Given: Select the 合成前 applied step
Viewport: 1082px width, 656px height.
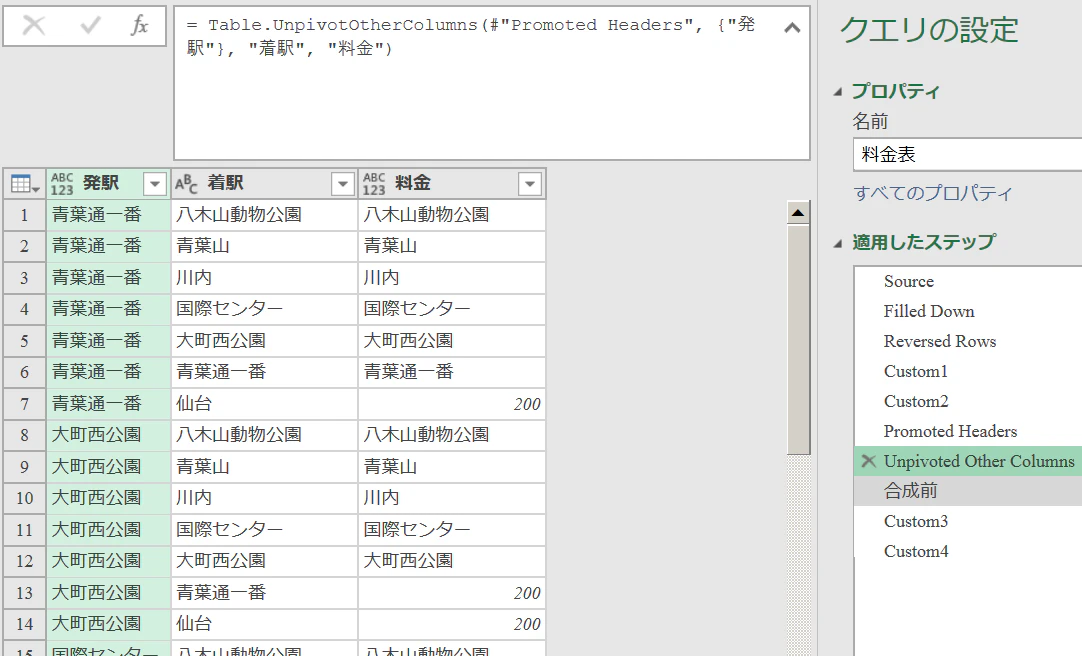Looking at the screenshot, I should point(910,490).
